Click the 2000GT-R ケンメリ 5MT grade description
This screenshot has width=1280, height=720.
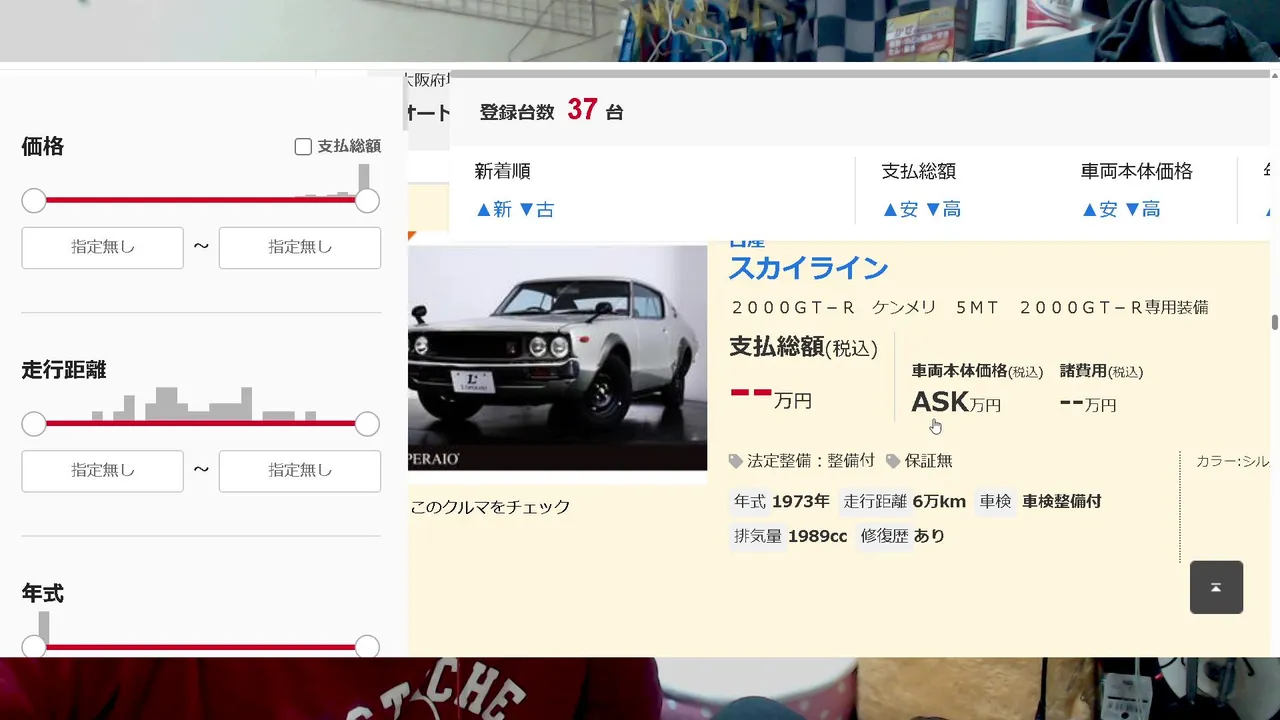tap(970, 307)
